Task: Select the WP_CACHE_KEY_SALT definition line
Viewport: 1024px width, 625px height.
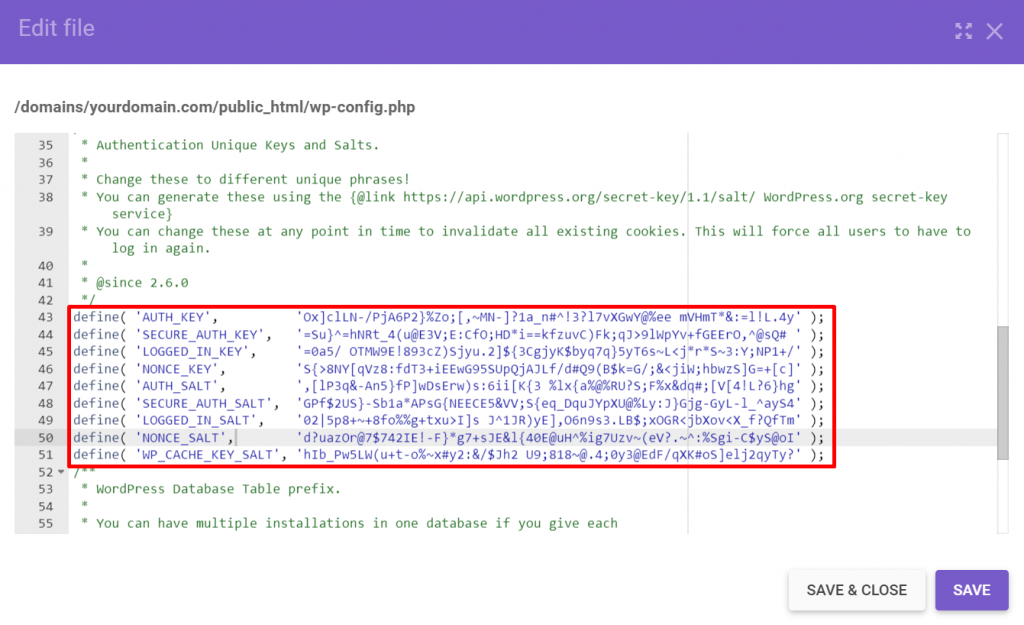Action: pos(300,454)
